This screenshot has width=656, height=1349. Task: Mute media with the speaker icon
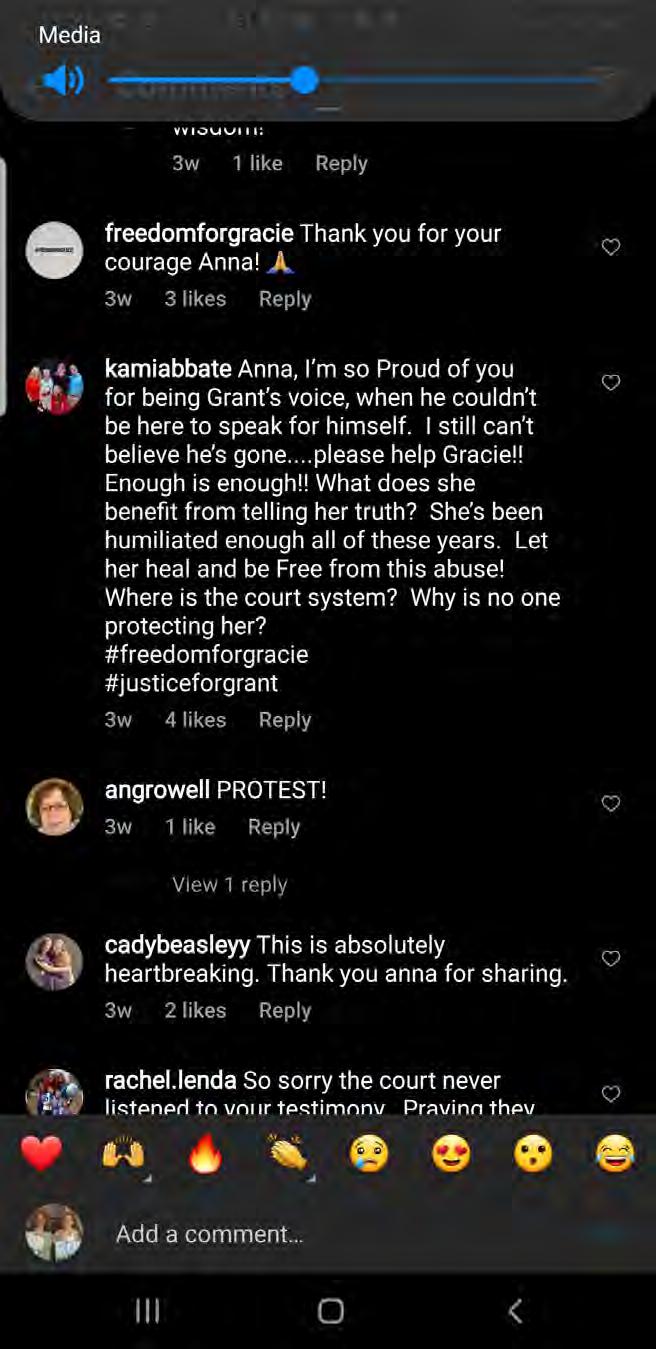pyautogui.click(x=63, y=80)
